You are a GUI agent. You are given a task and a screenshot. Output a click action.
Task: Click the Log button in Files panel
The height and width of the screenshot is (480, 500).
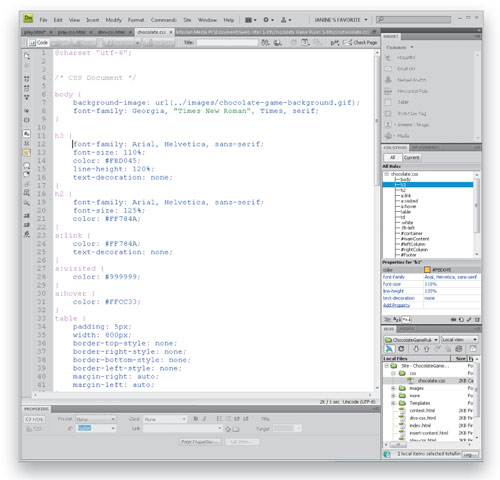pos(470,455)
